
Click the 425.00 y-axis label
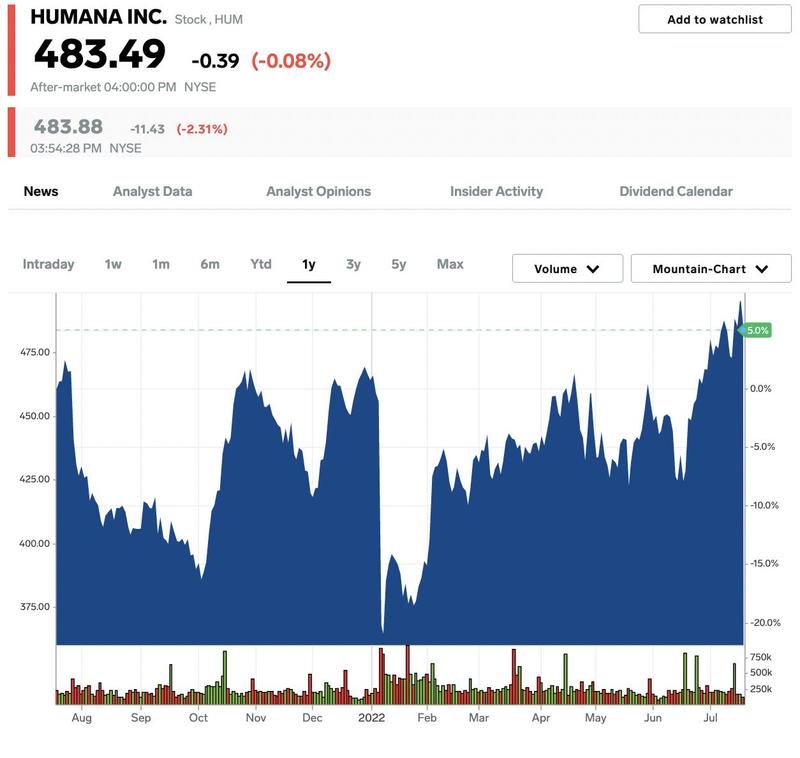coord(35,479)
